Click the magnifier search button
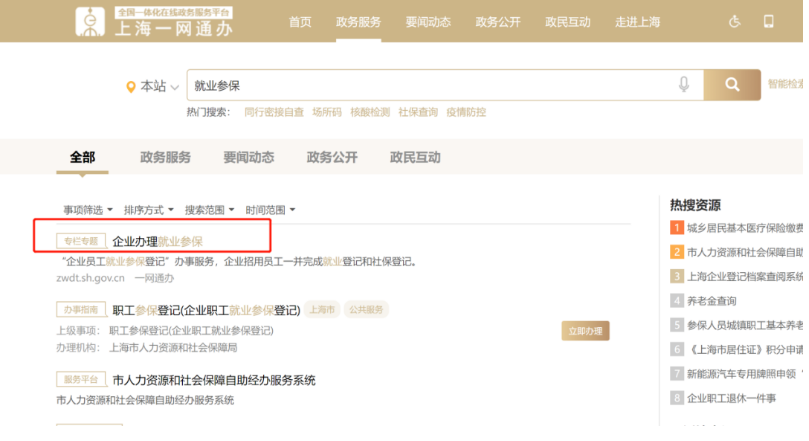Viewport: 809px width, 441px height. (732, 85)
